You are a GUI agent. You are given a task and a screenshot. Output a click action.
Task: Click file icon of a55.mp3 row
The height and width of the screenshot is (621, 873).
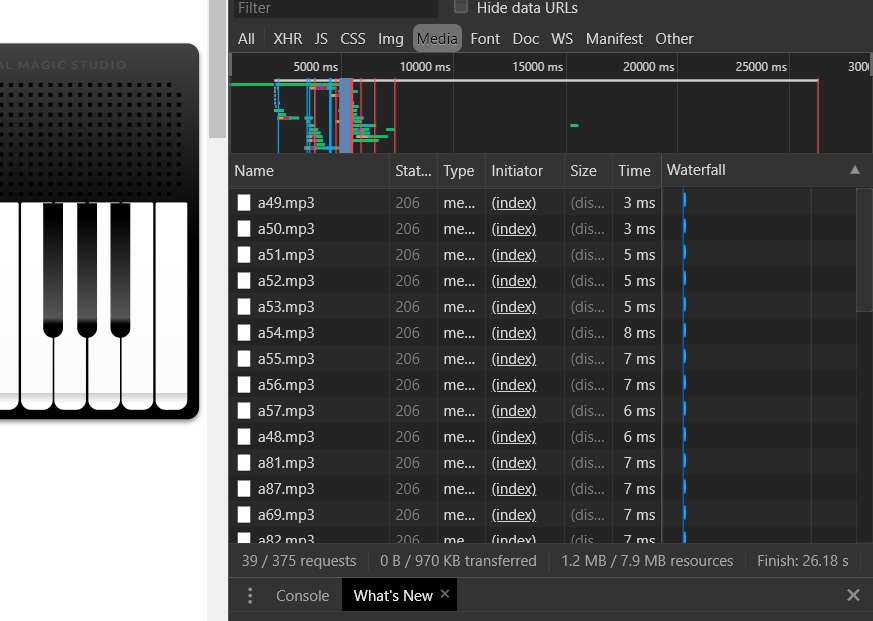point(244,359)
